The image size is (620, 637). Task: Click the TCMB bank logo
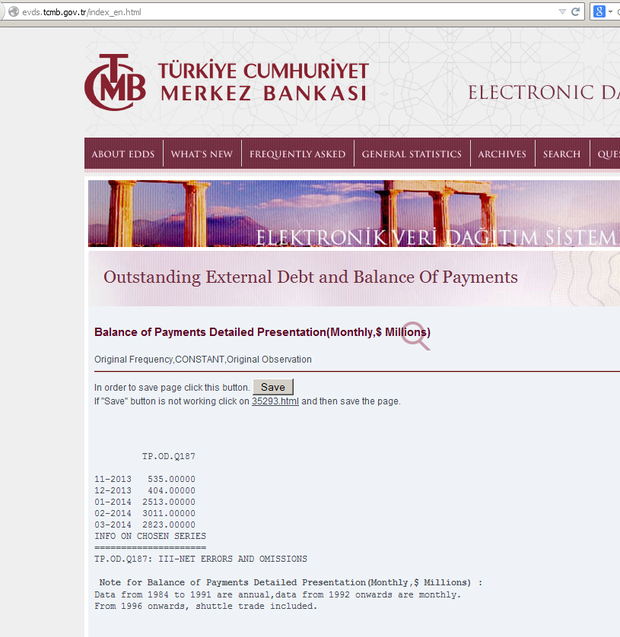[x=115, y=82]
